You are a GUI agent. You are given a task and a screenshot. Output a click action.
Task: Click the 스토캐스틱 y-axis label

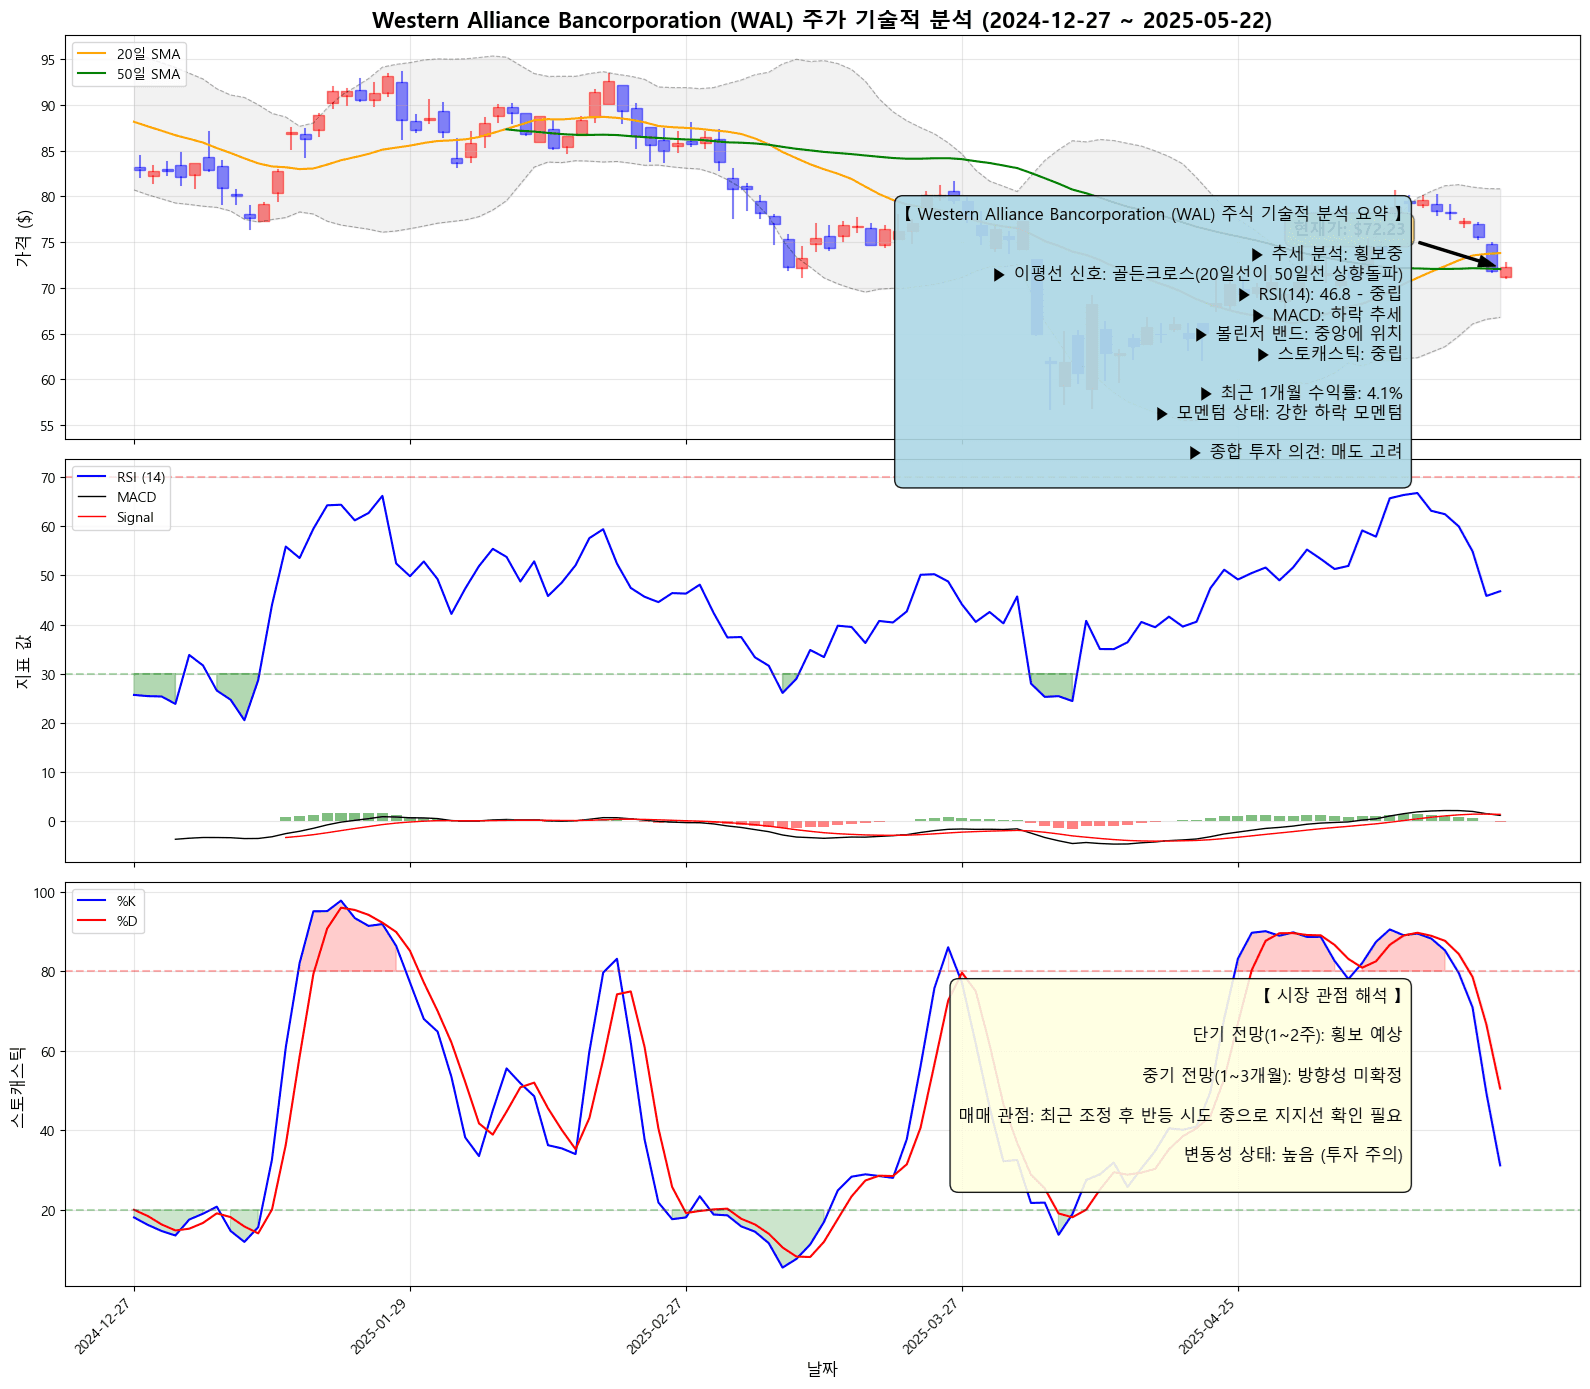[x=17, y=1085]
